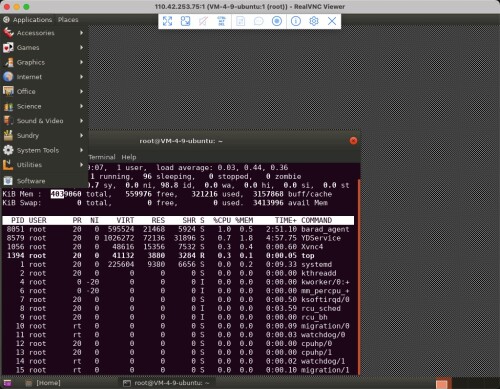Viewport: 500px width, 389px height.
Task: Open VNC Viewer properties gear icon
Action: (x=314, y=21)
